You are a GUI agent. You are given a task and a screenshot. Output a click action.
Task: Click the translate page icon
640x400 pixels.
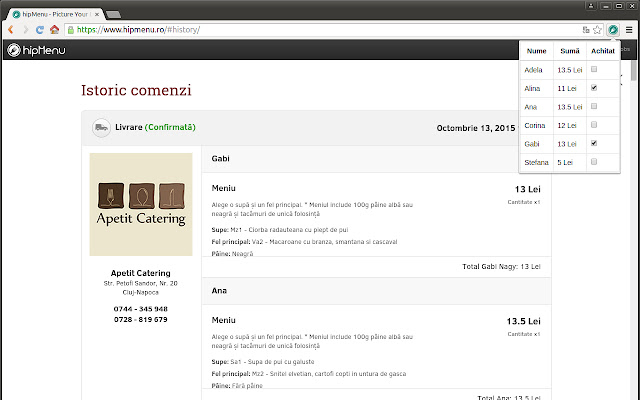pos(586,29)
